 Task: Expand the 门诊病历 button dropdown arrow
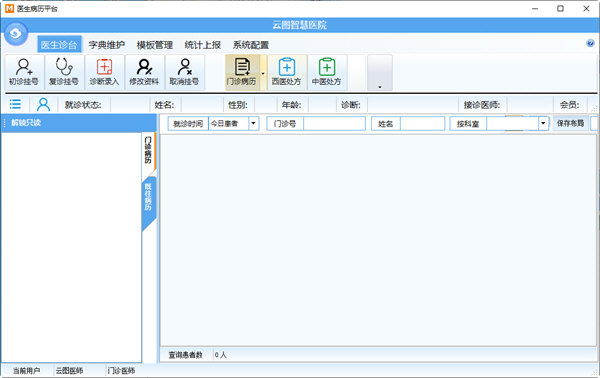tap(263, 73)
